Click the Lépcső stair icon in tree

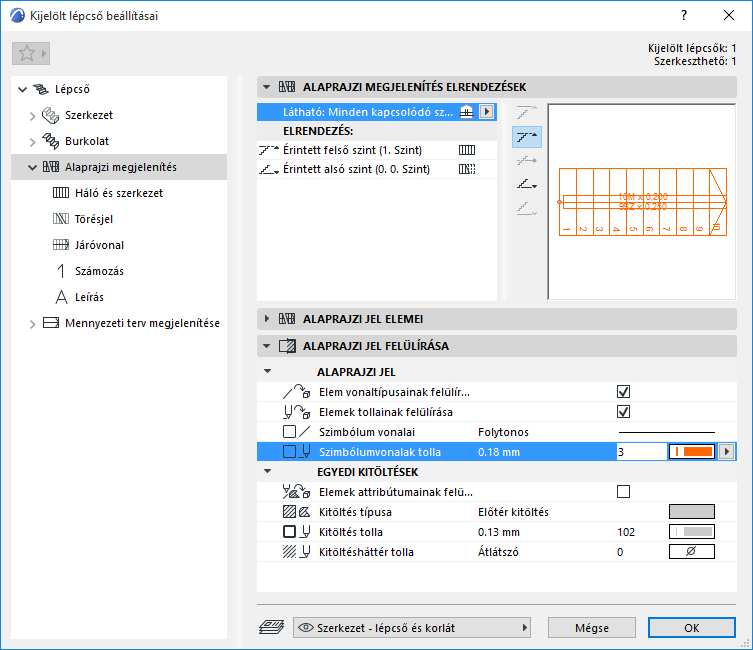(x=41, y=89)
